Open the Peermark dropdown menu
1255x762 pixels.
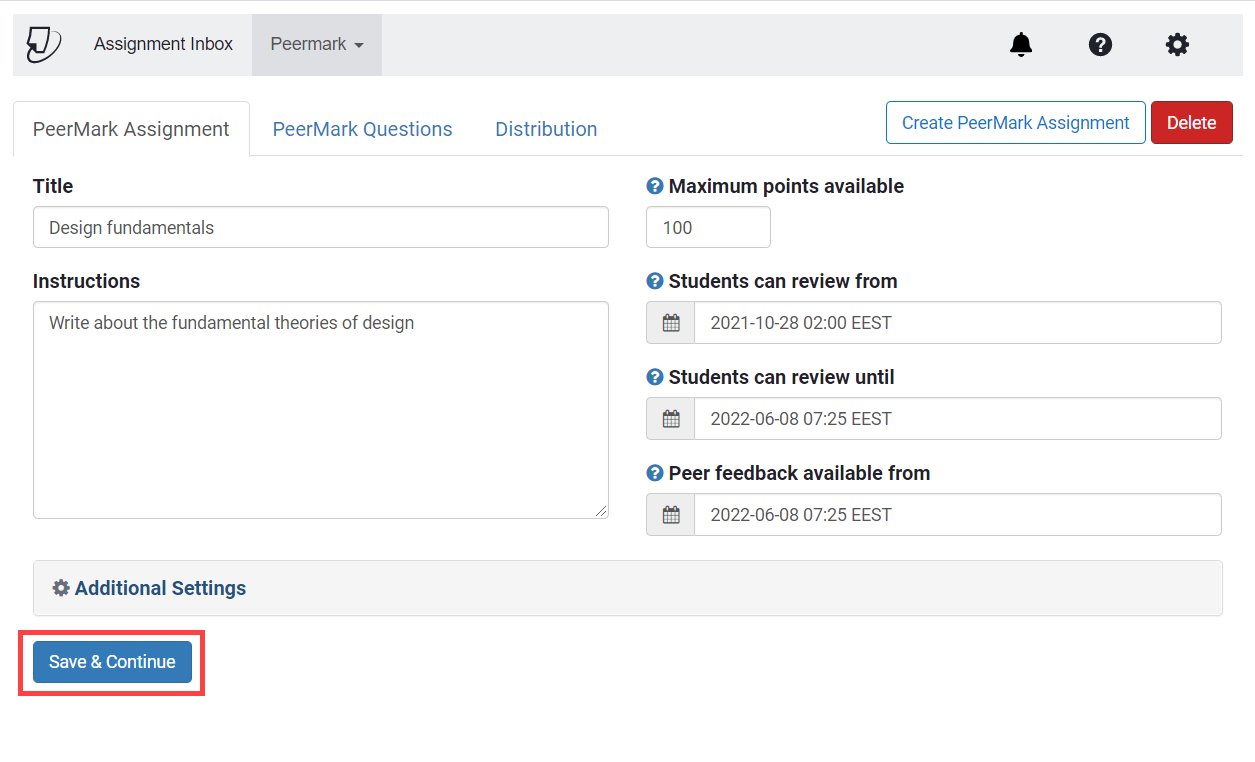click(316, 45)
